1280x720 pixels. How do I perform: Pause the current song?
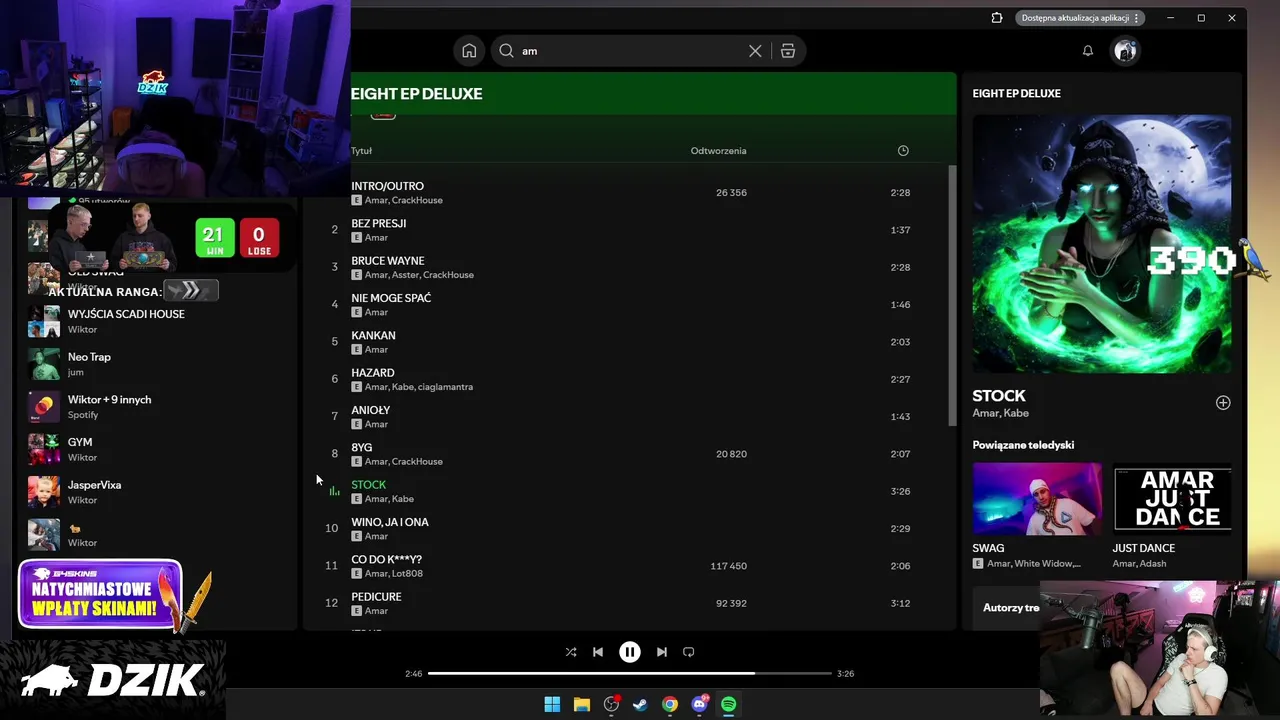(x=630, y=652)
